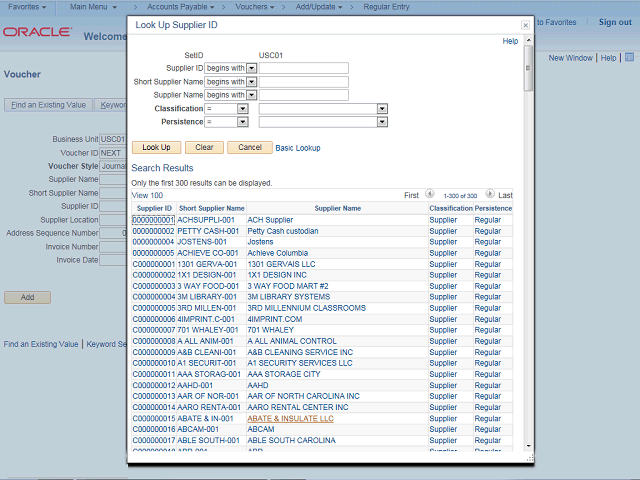Screen dimensions: 640x480
Task: Click the next results arrow icon
Action: click(490, 195)
